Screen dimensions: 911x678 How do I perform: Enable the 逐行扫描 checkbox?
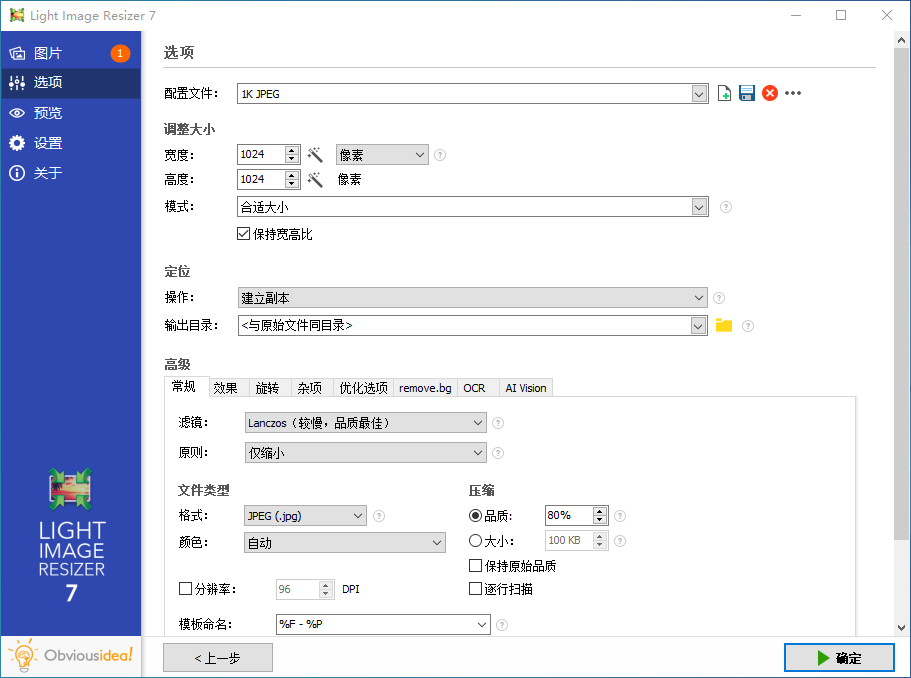[x=475, y=589]
